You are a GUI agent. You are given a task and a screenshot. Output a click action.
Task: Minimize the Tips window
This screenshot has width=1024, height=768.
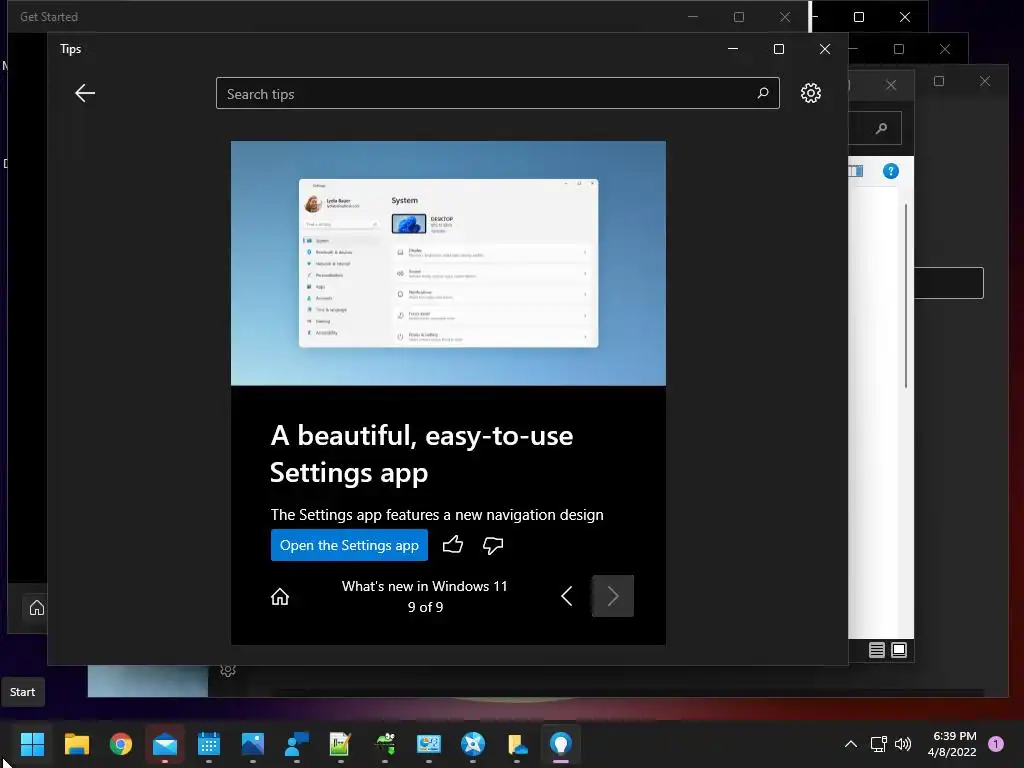733,49
